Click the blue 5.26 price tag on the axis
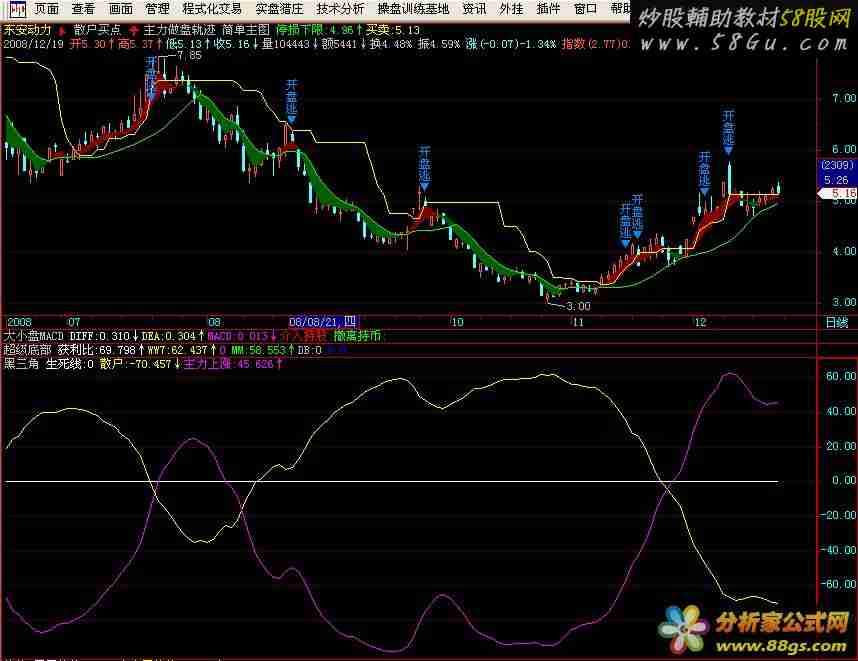Image resolution: width=858 pixels, height=661 pixels. 836,180
